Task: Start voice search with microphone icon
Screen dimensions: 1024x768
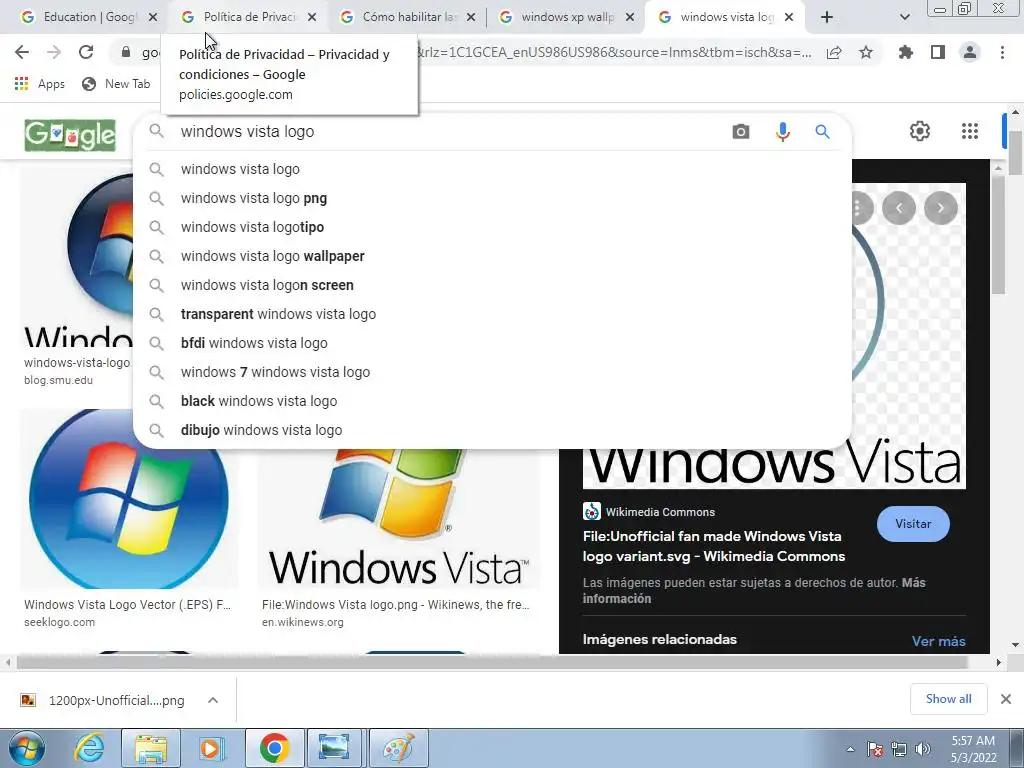Action: (x=782, y=132)
